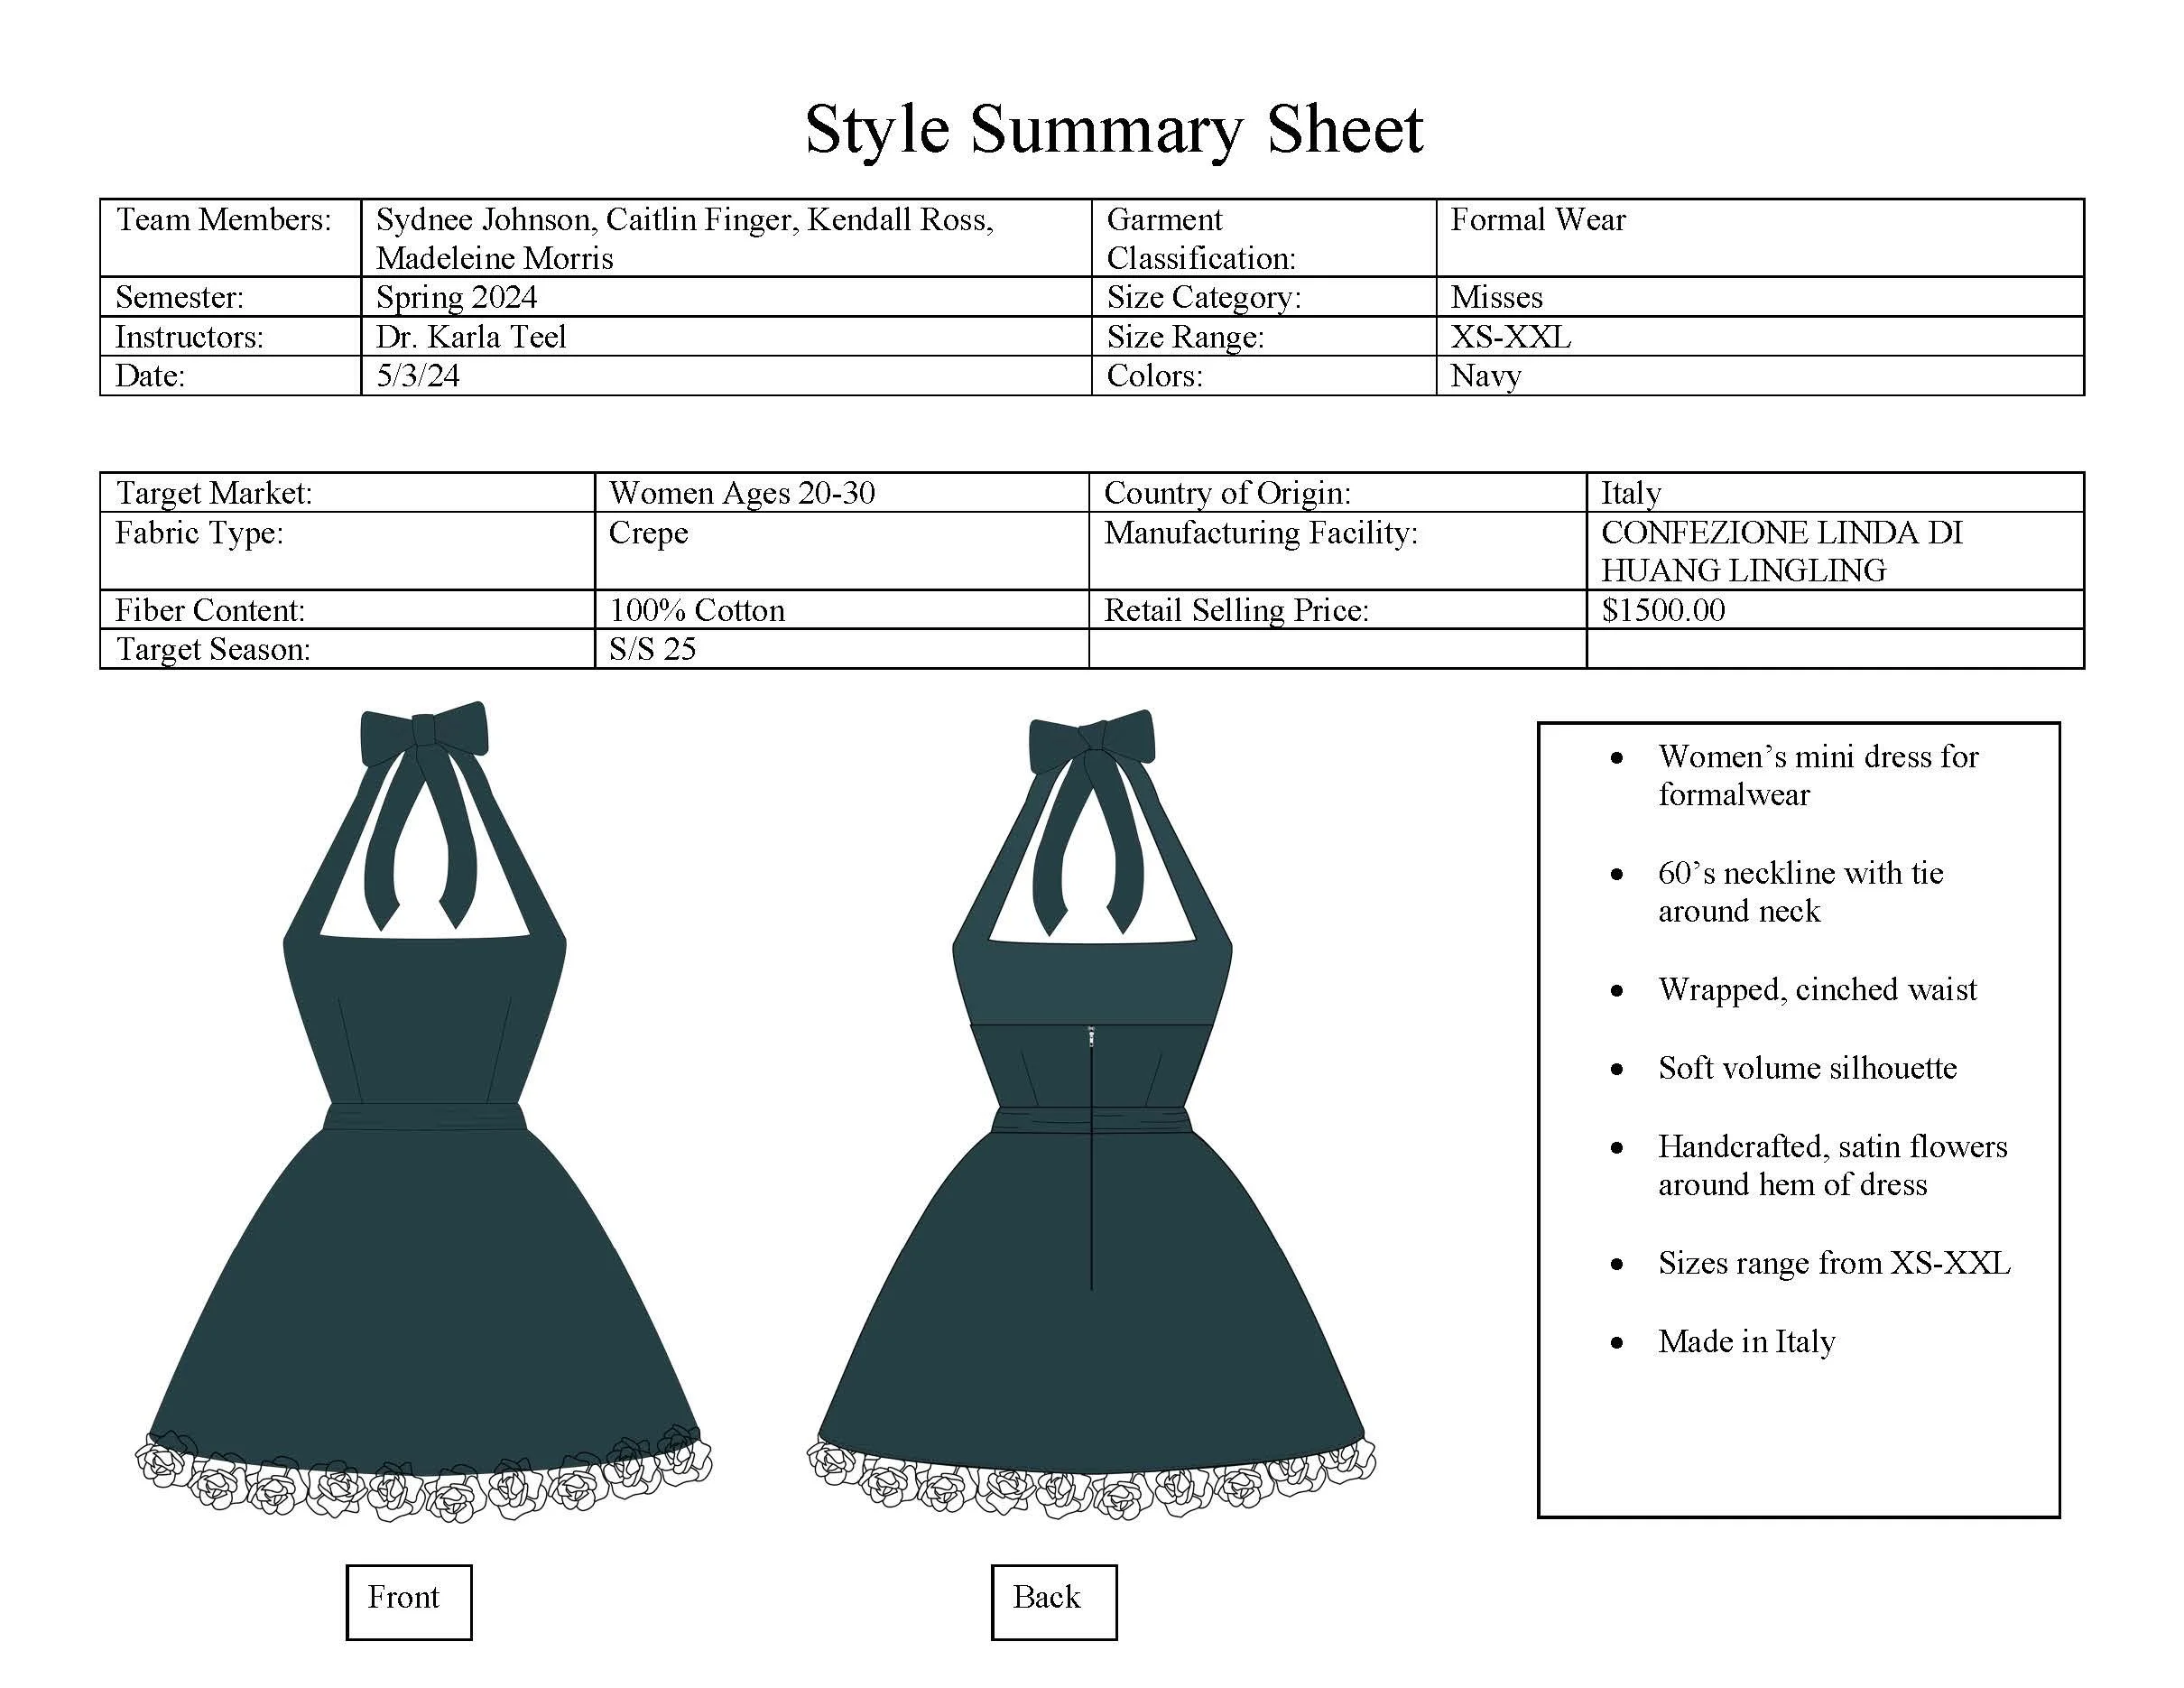Viewport: 2184px width, 1688px height.
Task: Select the "Soft volume silhouette" bullet
Action: [x=1807, y=1067]
